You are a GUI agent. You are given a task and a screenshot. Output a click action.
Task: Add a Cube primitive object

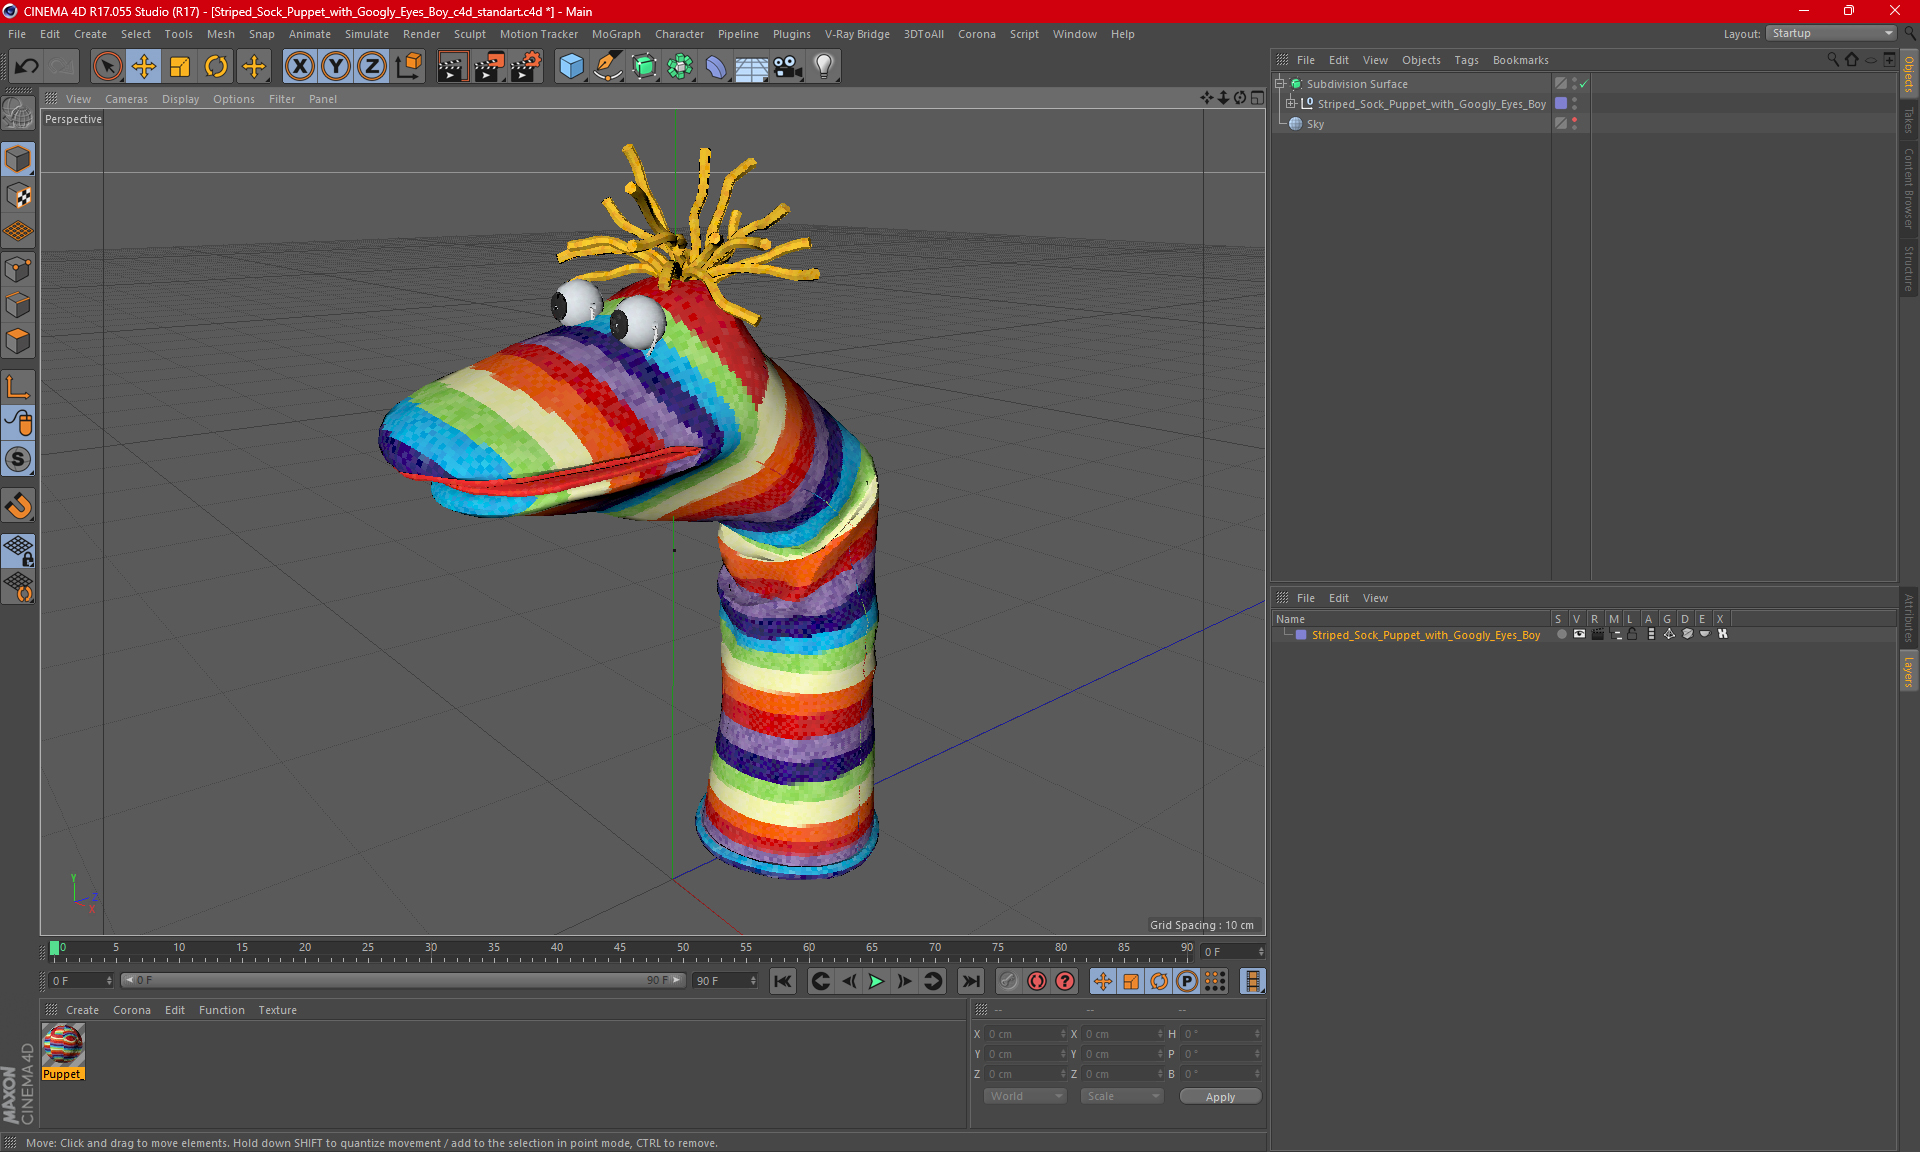pyautogui.click(x=571, y=67)
